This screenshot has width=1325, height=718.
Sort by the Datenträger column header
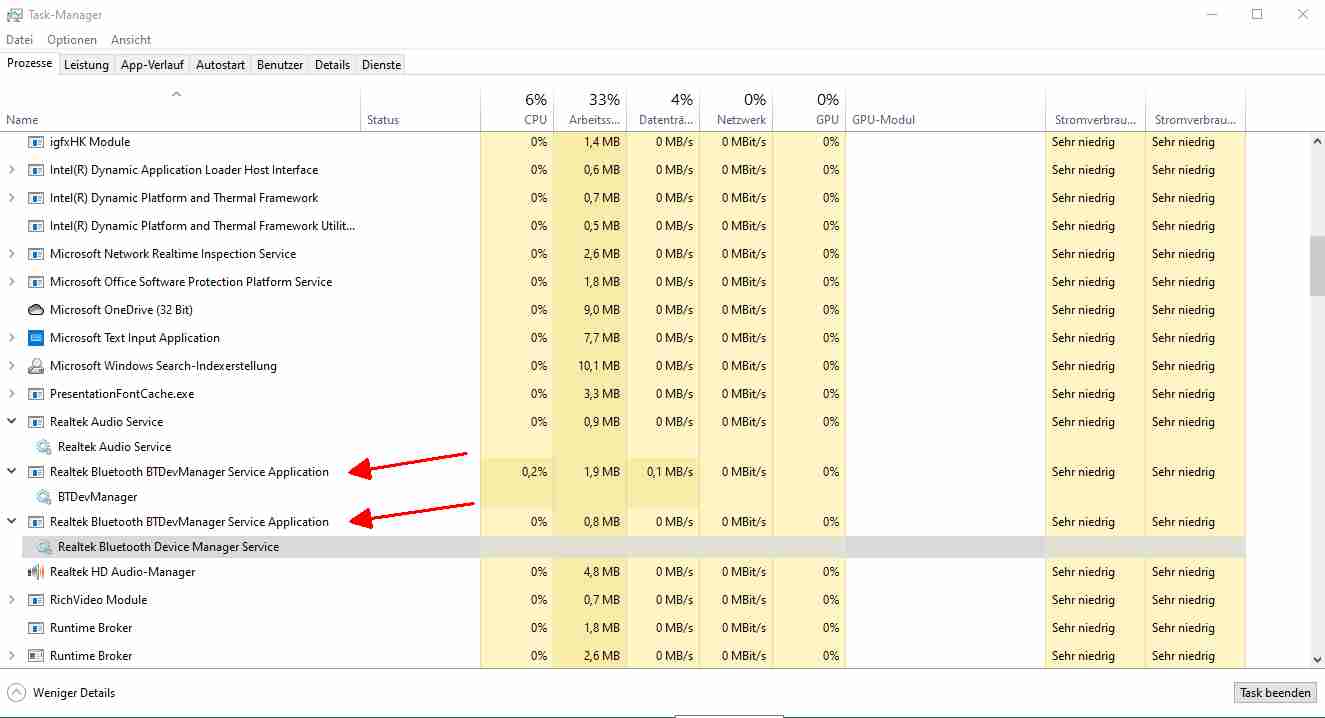(x=663, y=109)
